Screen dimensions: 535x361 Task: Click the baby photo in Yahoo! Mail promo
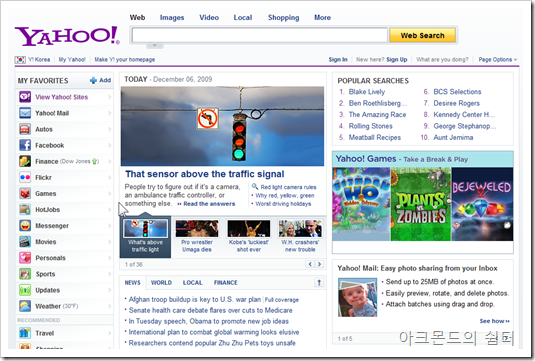pos(358,297)
